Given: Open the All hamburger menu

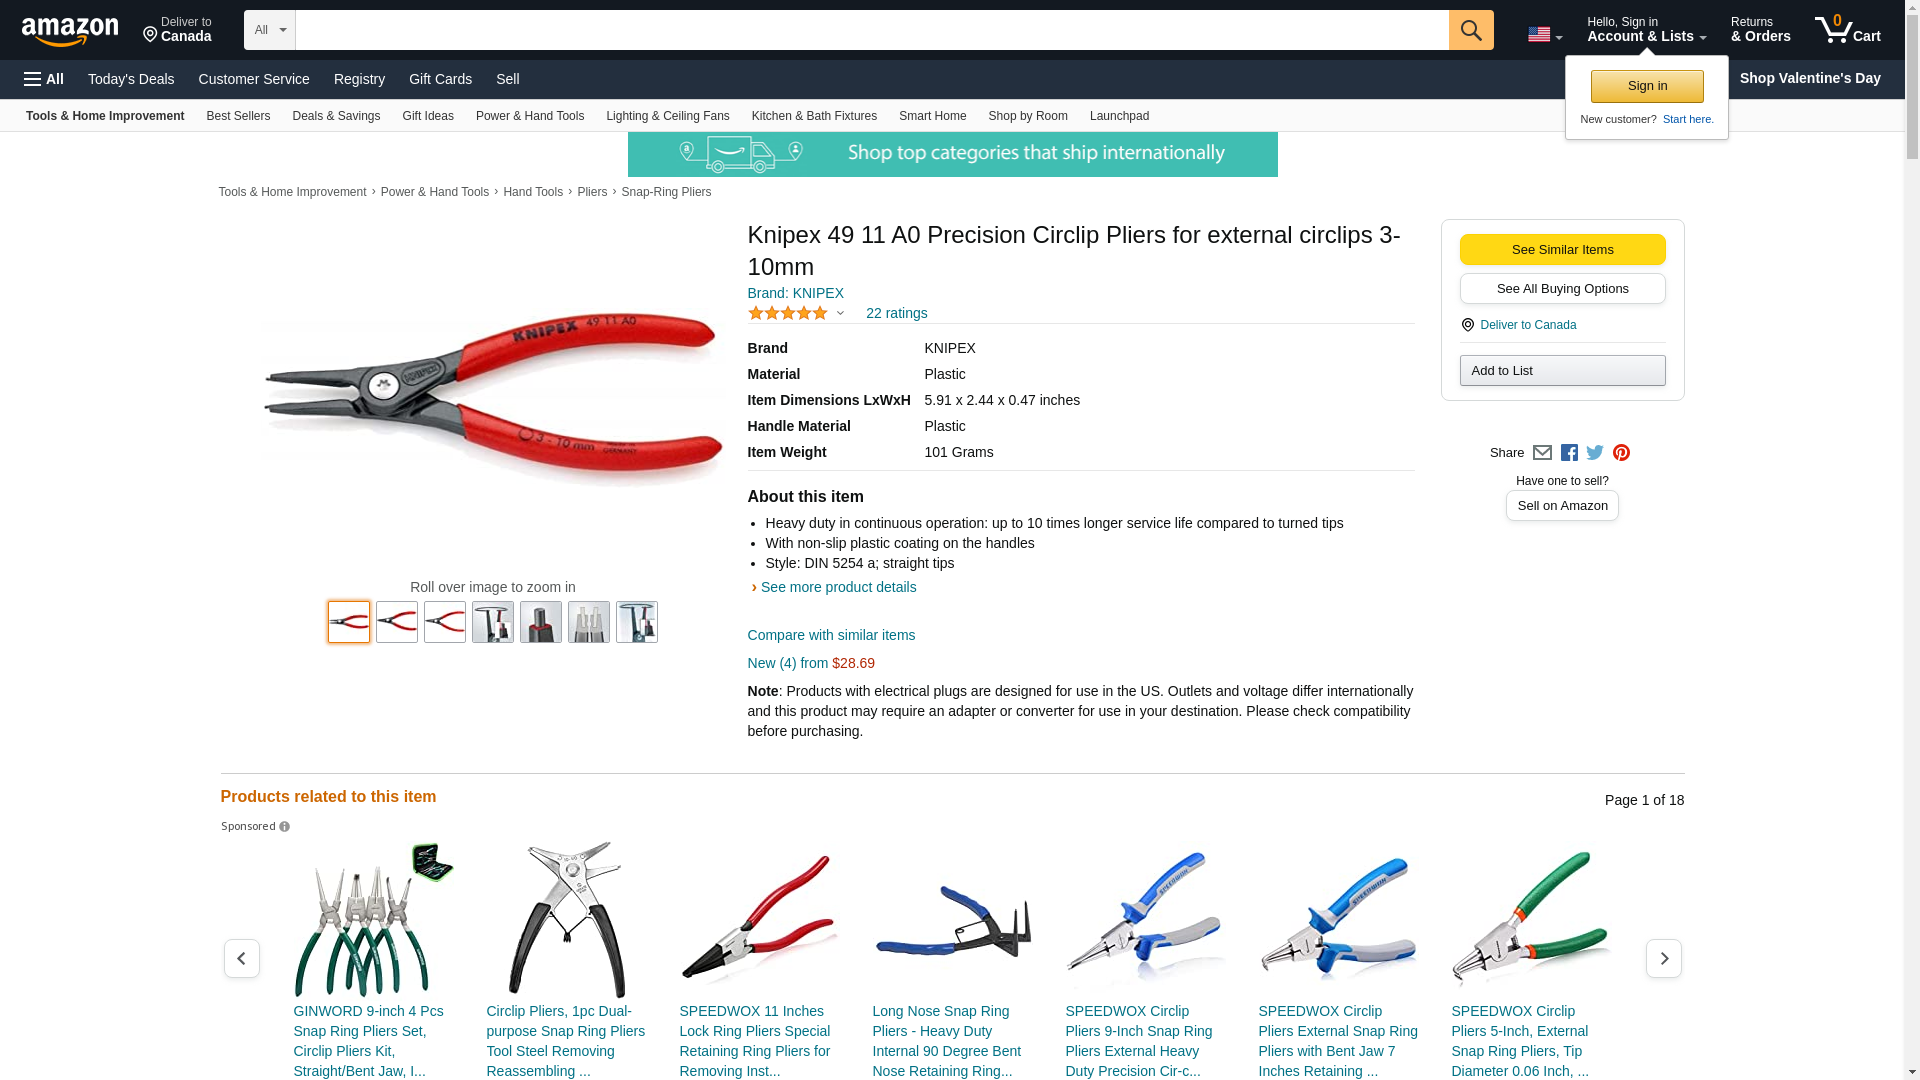Looking at the screenshot, I should point(44,79).
